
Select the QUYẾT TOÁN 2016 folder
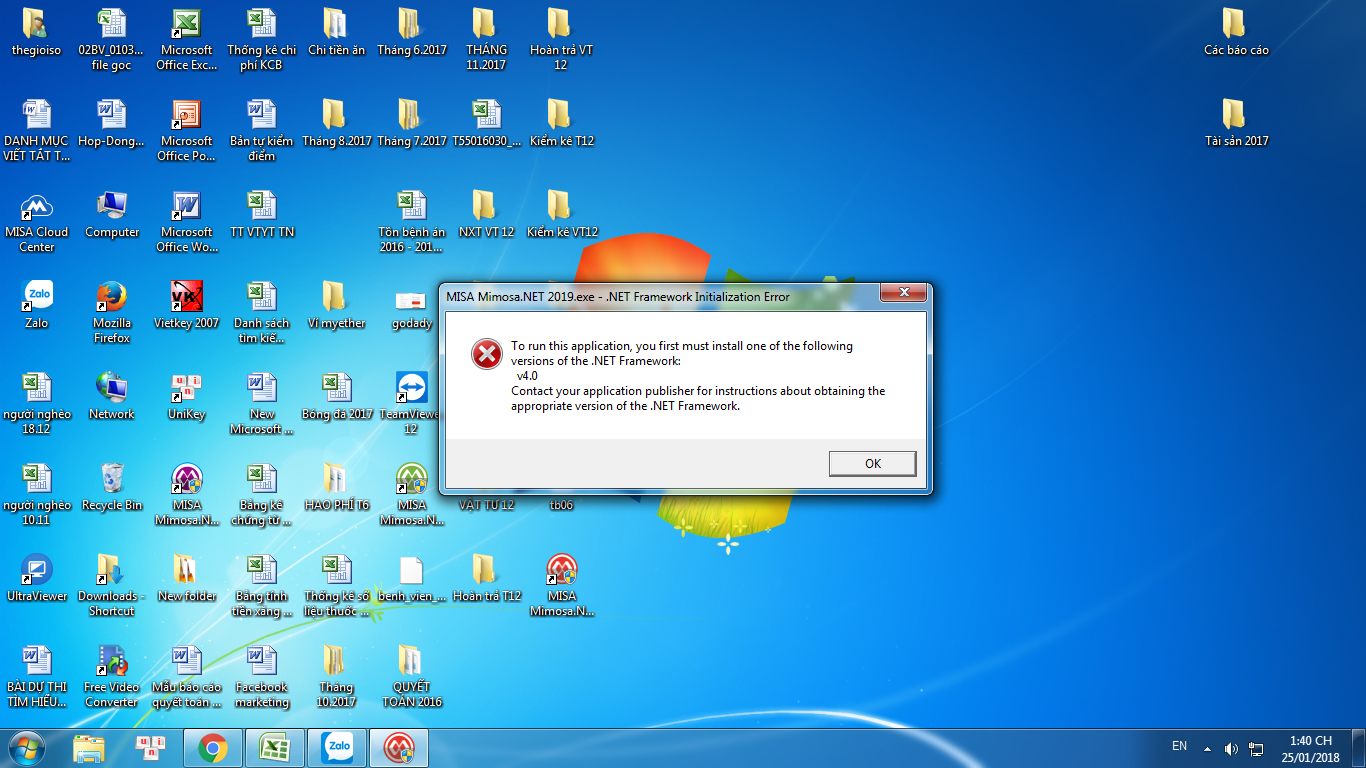(411, 677)
